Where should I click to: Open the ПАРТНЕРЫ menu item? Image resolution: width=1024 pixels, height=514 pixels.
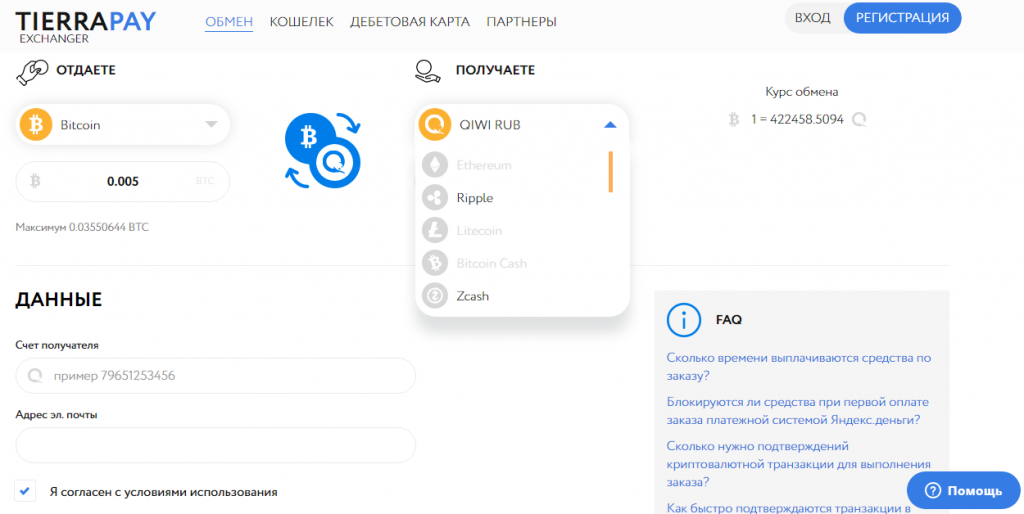point(521,21)
